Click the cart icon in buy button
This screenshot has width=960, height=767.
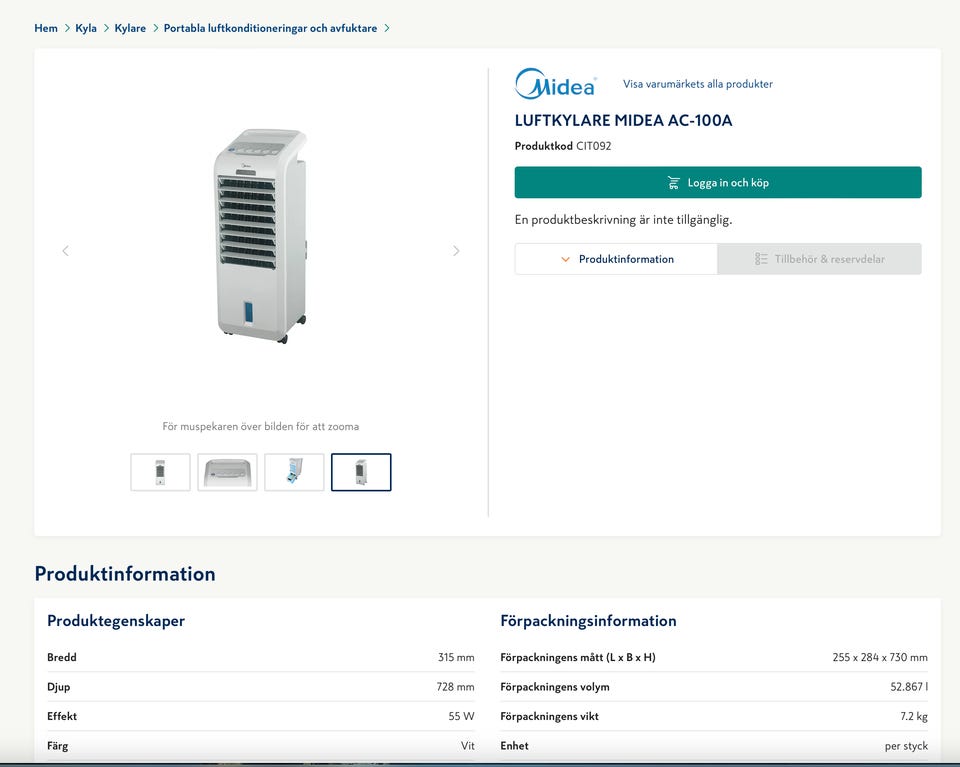(x=673, y=182)
